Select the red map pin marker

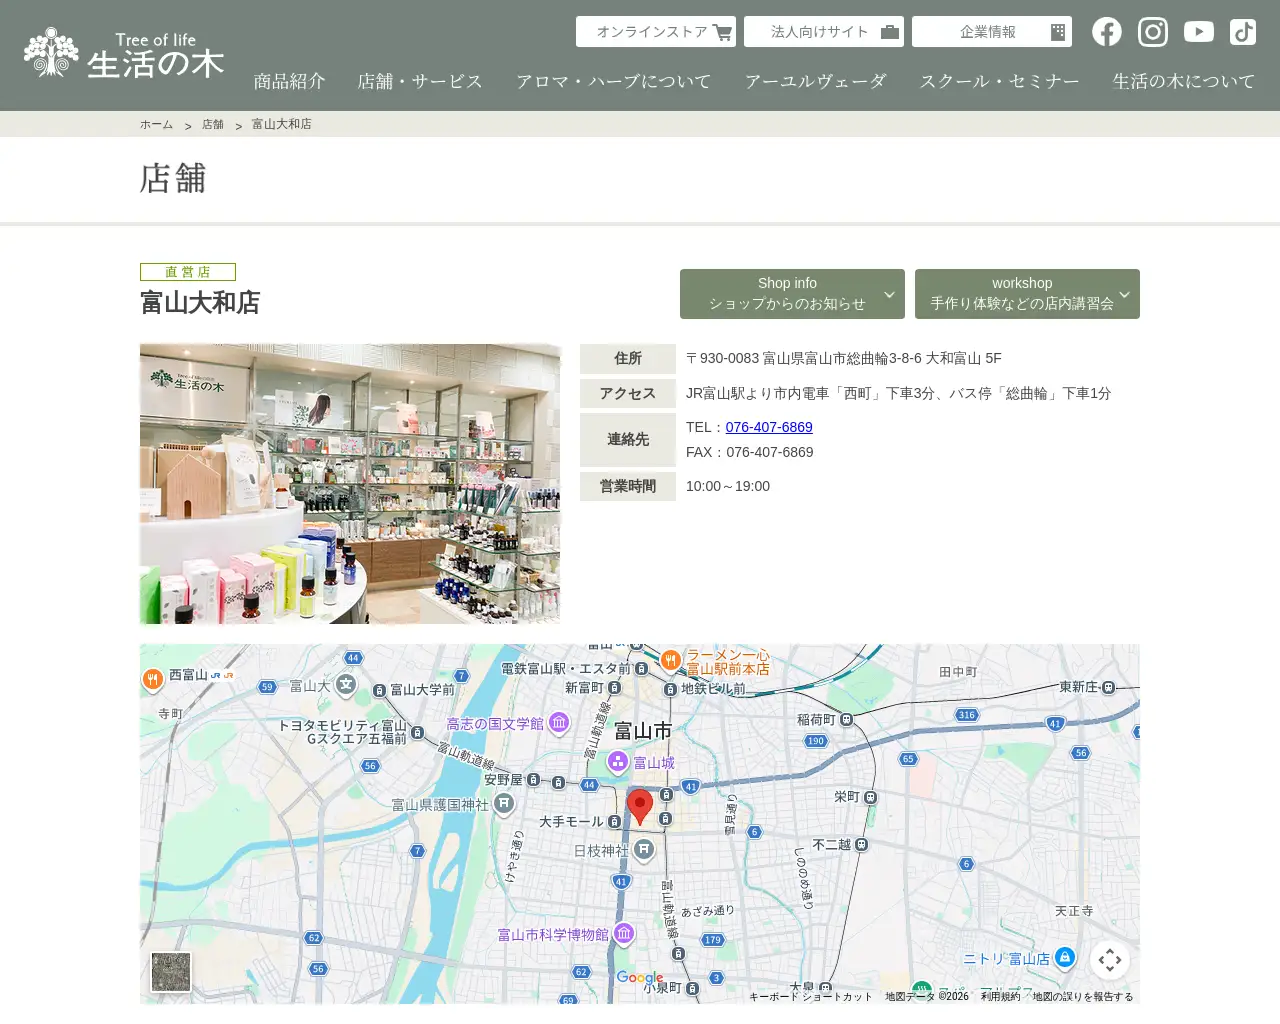click(640, 802)
